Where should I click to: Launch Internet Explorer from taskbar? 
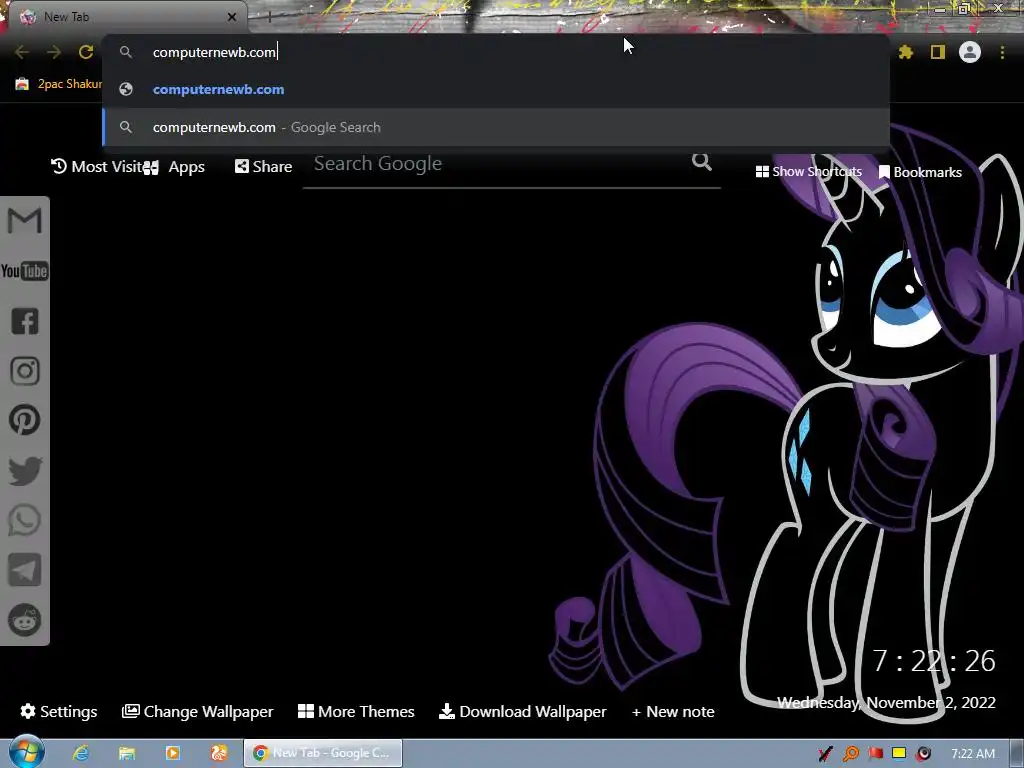pyautogui.click(x=81, y=753)
